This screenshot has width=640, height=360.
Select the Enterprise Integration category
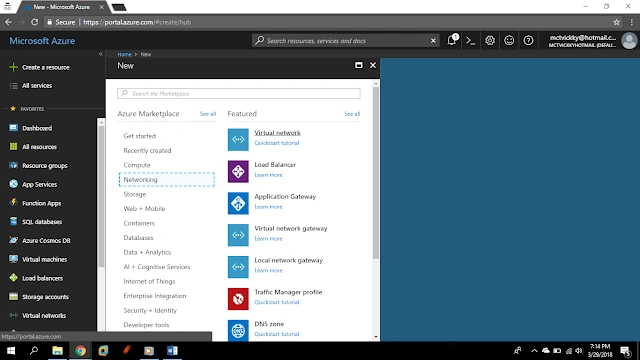tap(155, 296)
